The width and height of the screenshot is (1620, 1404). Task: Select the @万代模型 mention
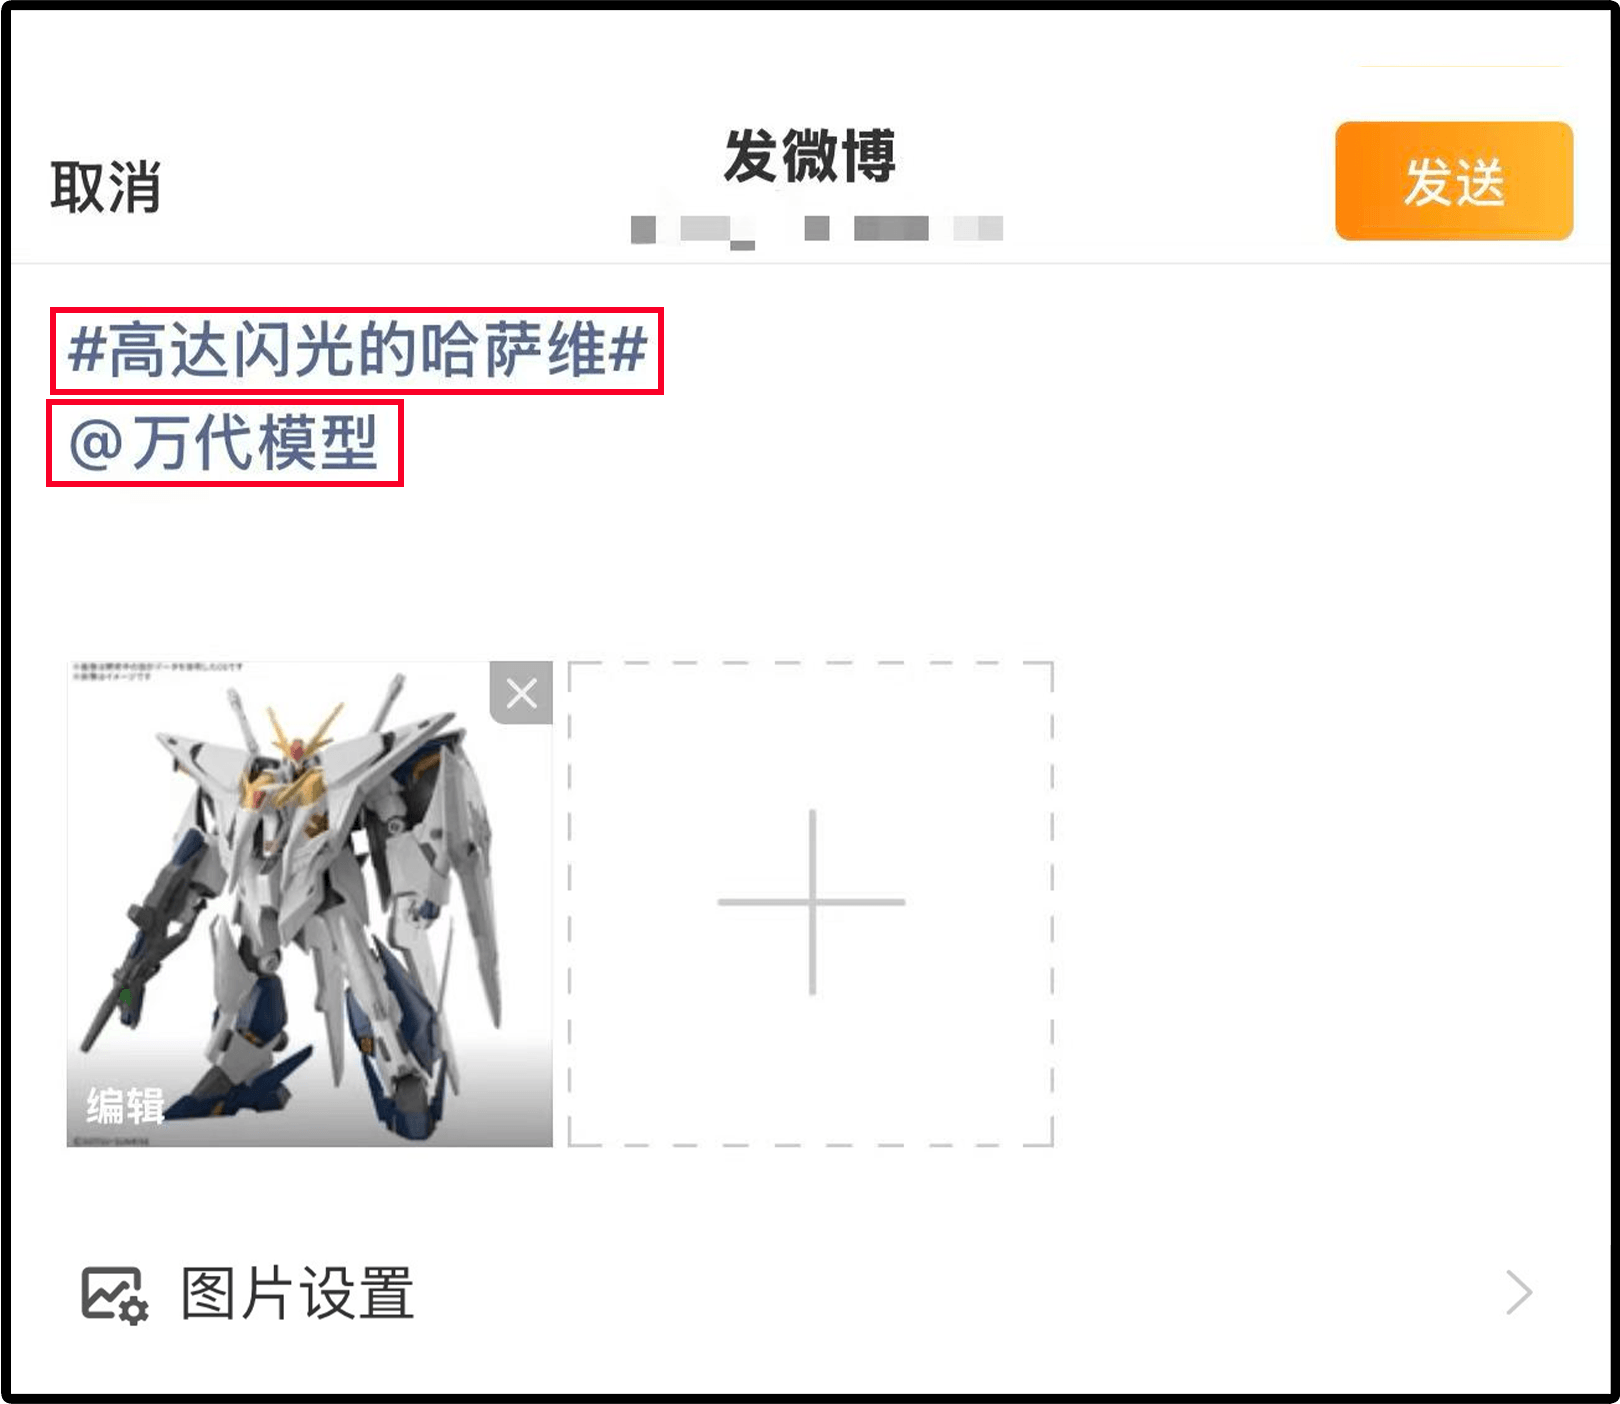coord(225,443)
